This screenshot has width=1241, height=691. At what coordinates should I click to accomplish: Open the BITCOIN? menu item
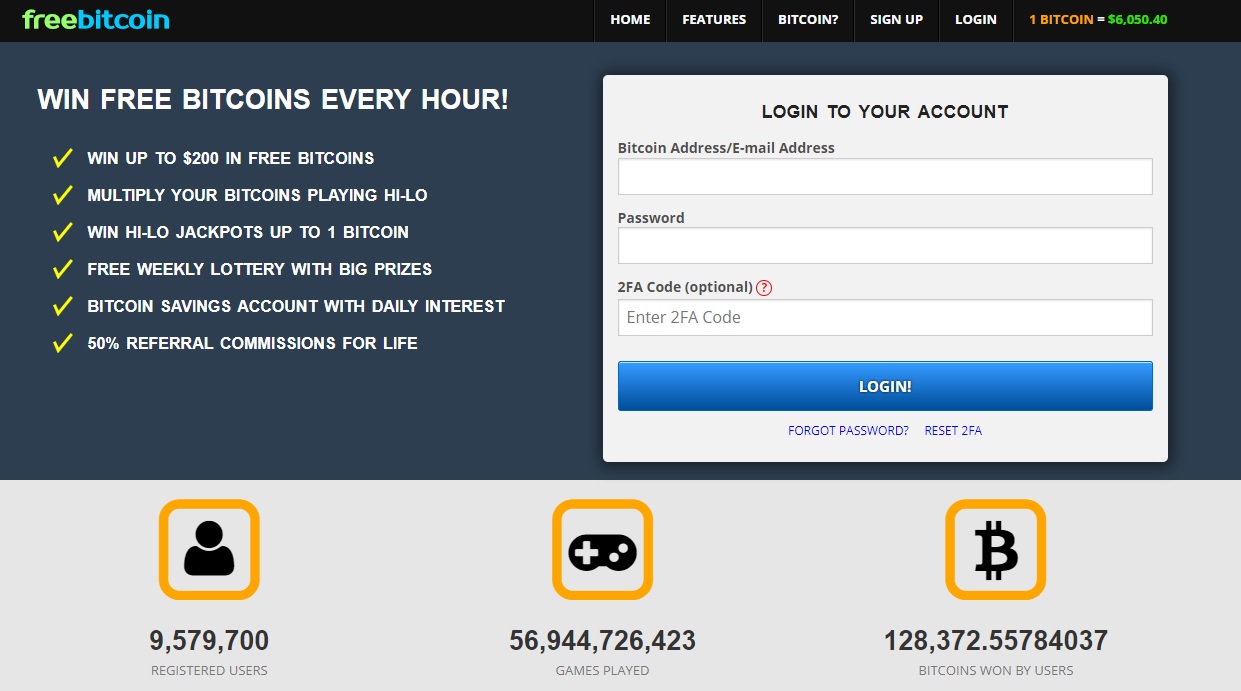[x=808, y=20]
